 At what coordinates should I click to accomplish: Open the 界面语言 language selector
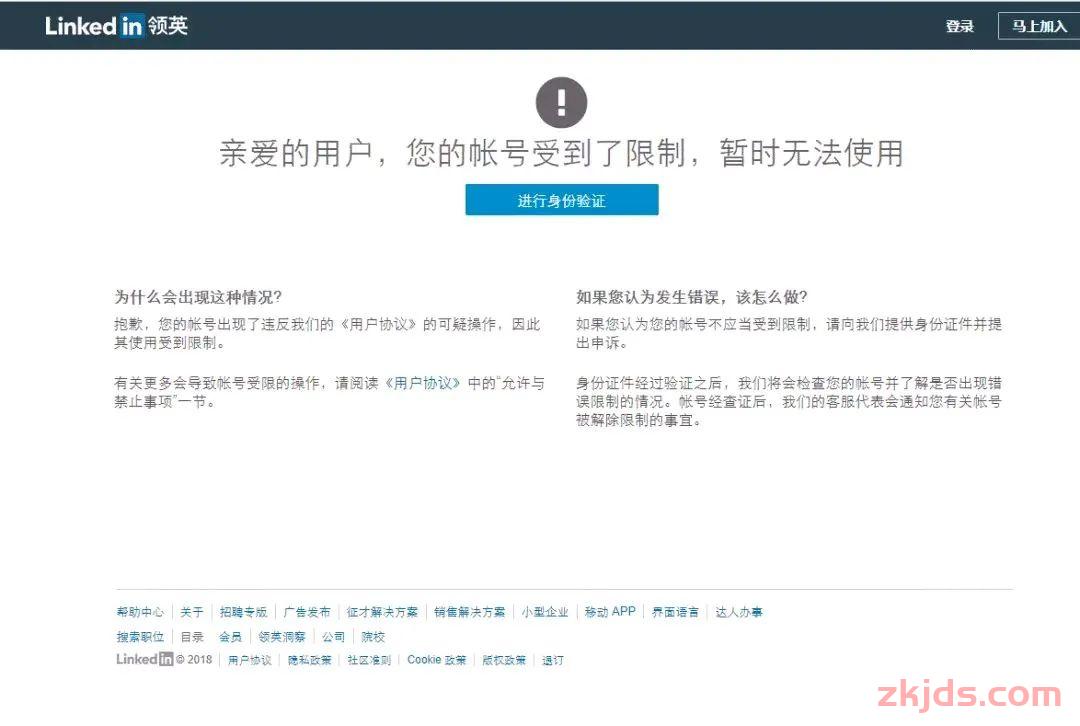(x=677, y=611)
